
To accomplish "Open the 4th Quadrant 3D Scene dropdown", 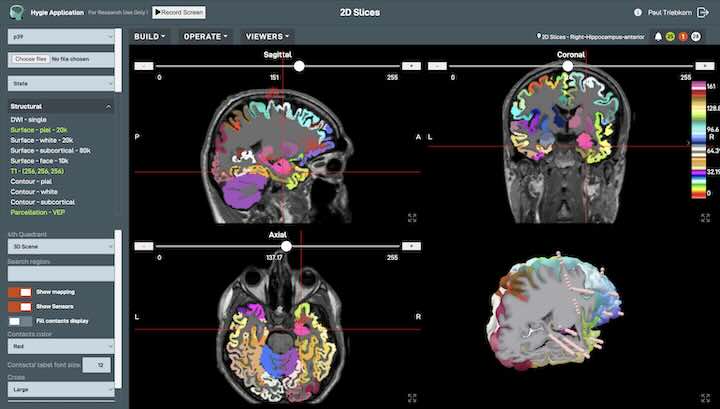I will tap(61, 245).
